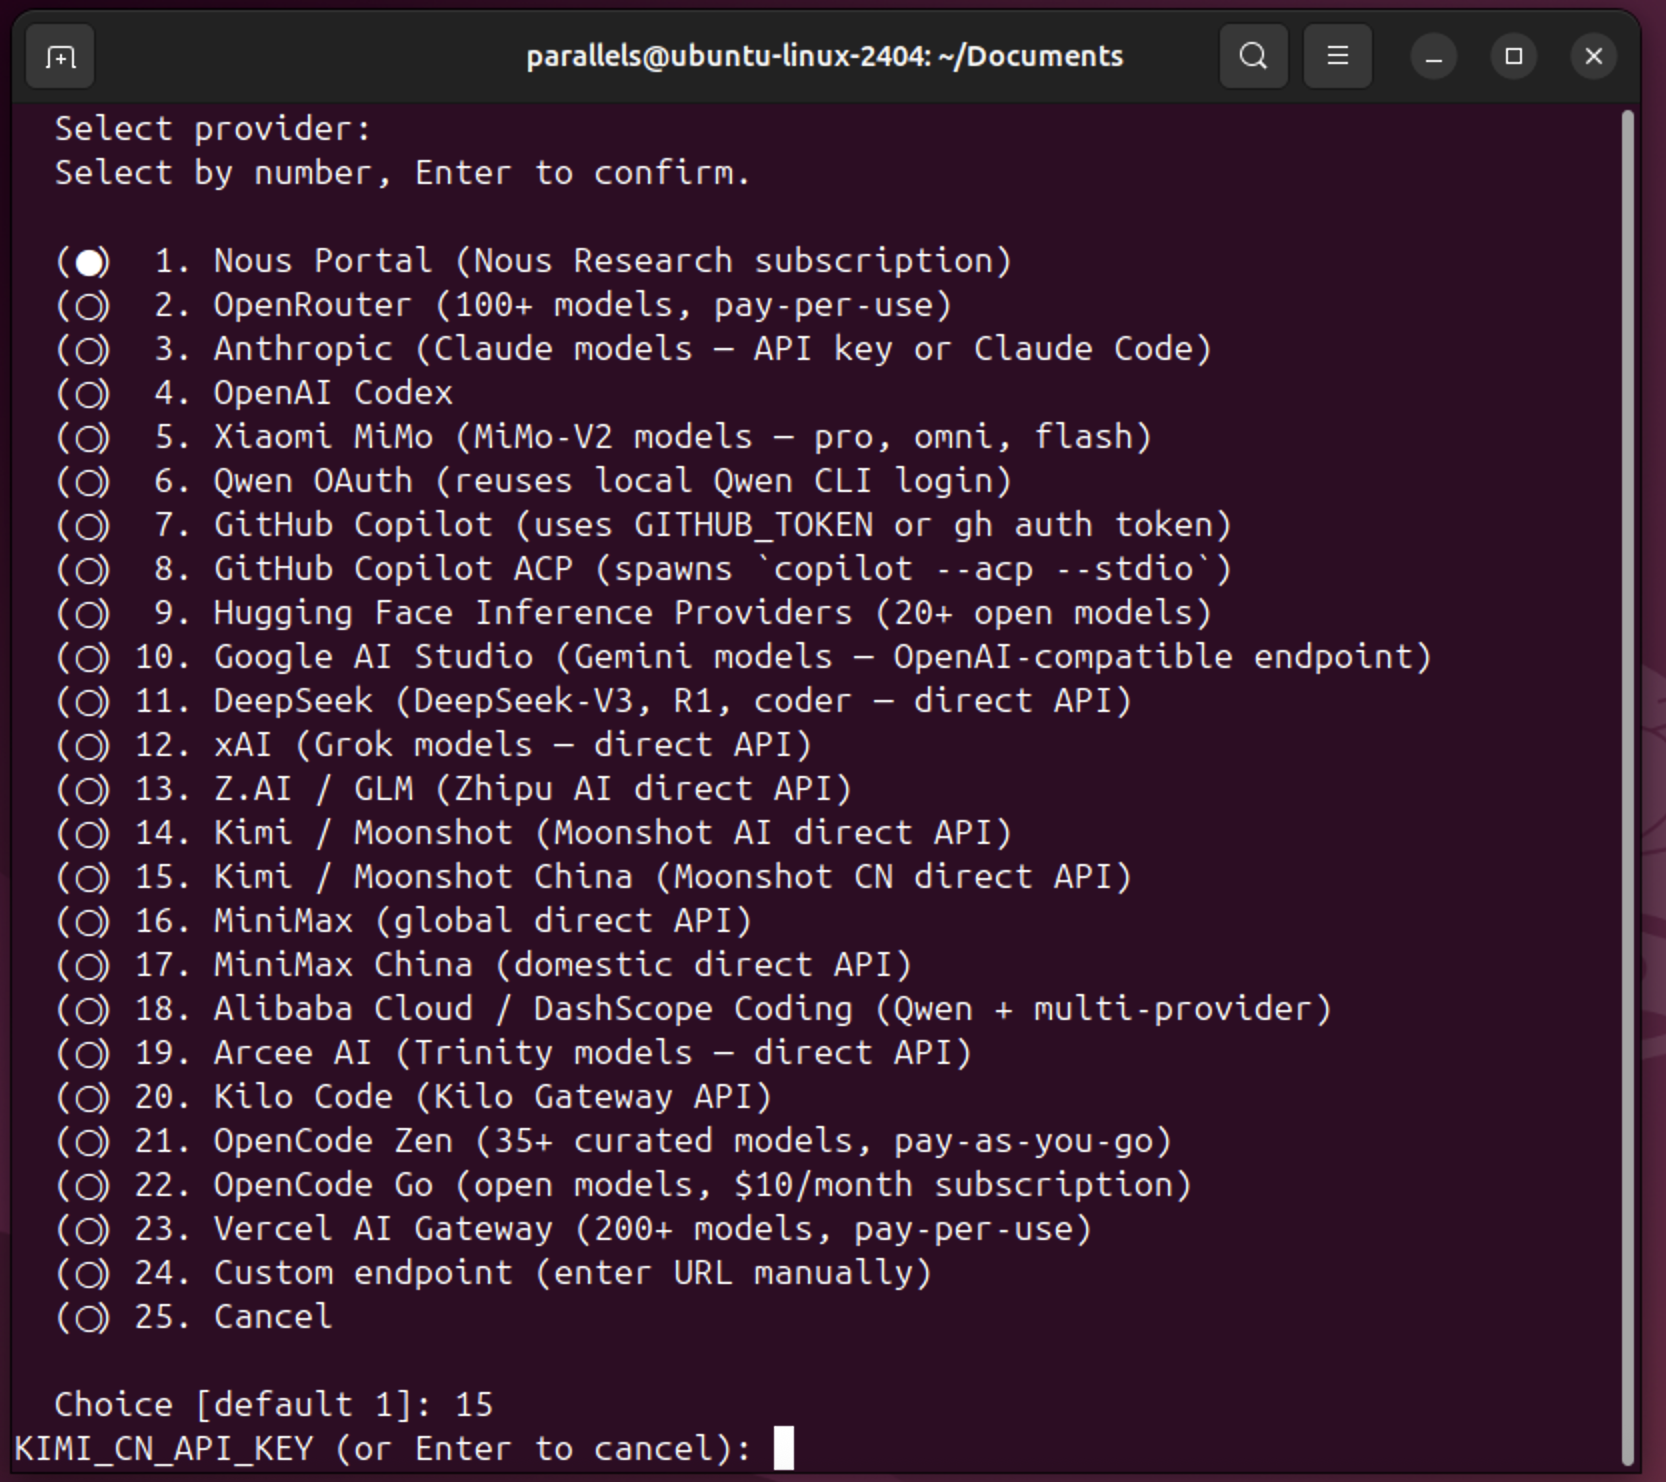Close the terminal window
The width and height of the screenshot is (1666, 1482).
pos(1593,57)
